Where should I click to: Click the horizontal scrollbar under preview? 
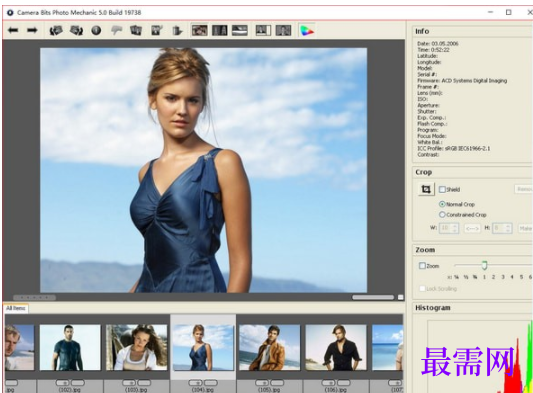373,297
